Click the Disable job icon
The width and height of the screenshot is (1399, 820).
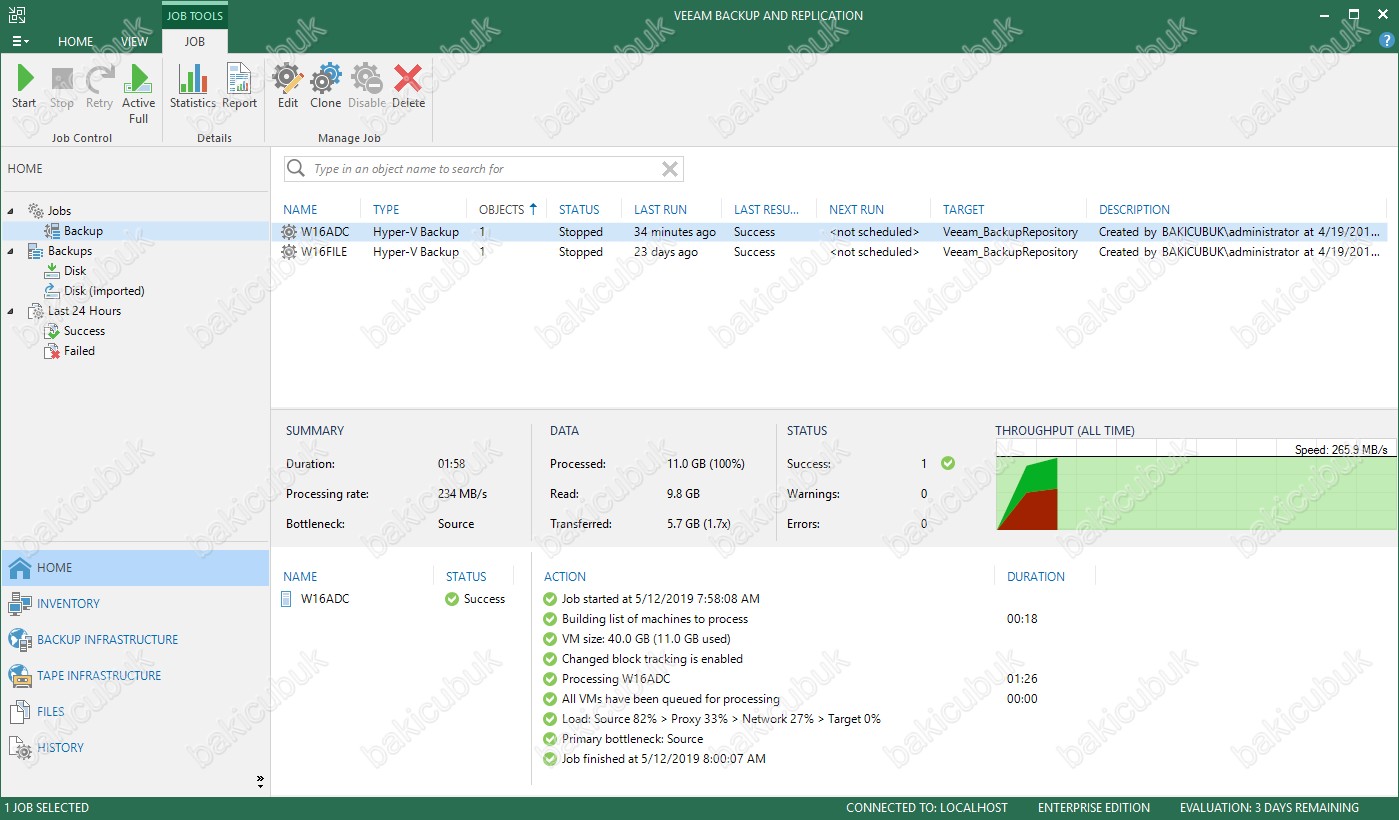[366, 78]
